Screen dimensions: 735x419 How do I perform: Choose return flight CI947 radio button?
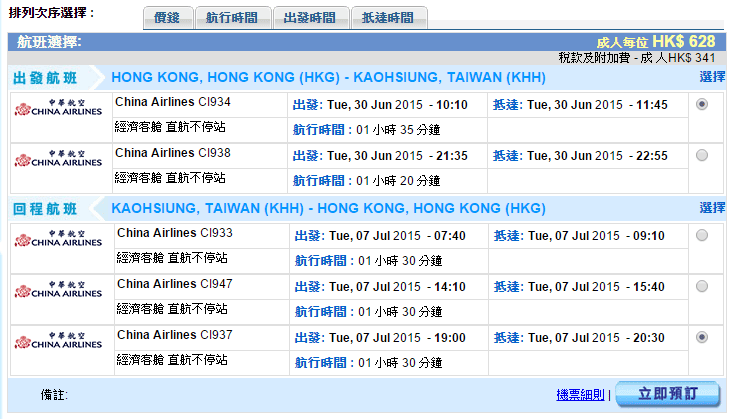pyautogui.click(x=702, y=286)
